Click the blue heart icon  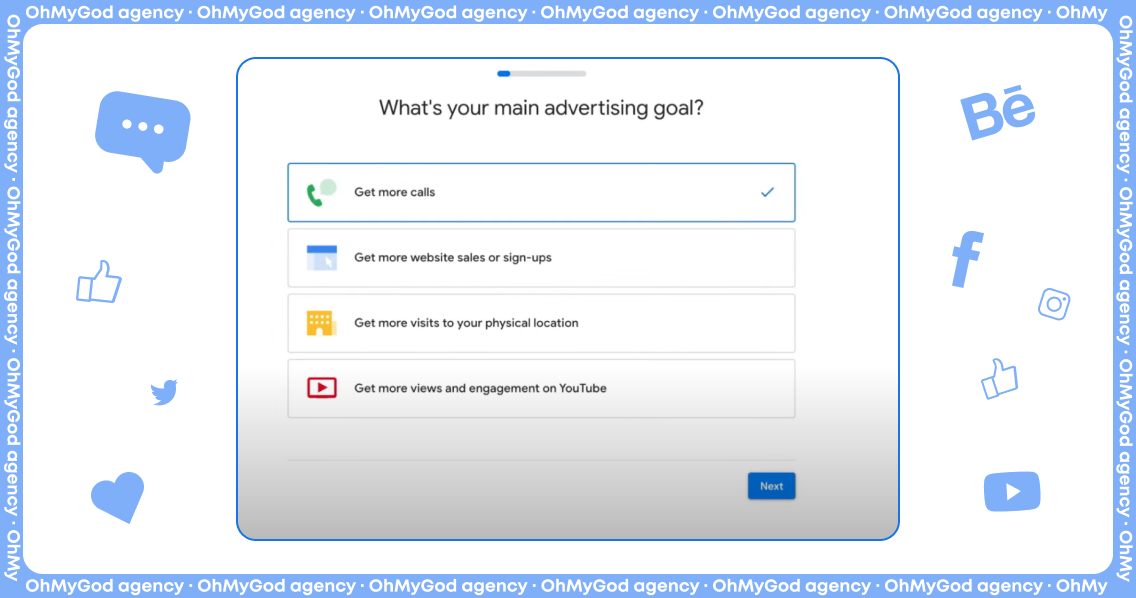click(x=118, y=496)
